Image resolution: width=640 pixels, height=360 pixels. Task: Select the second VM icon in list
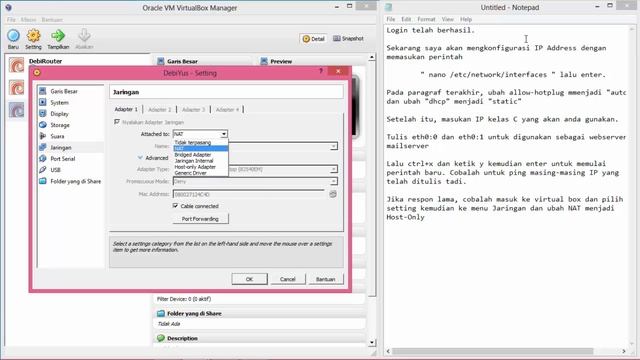[x=16, y=87]
